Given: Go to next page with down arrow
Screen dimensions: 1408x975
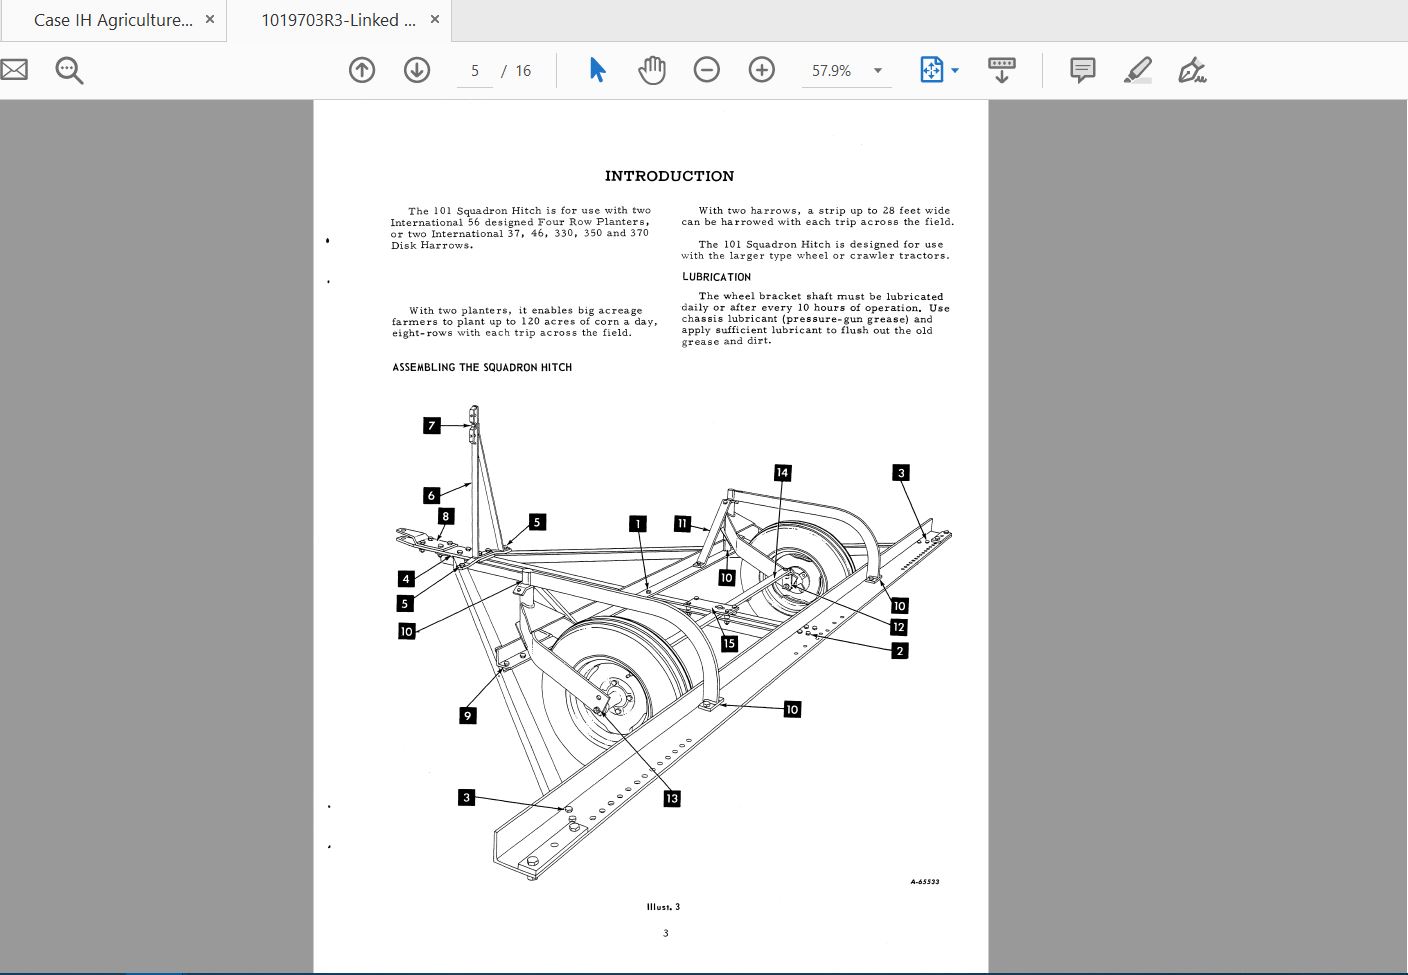Looking at the screenshot, I should [x=417, y=70].
